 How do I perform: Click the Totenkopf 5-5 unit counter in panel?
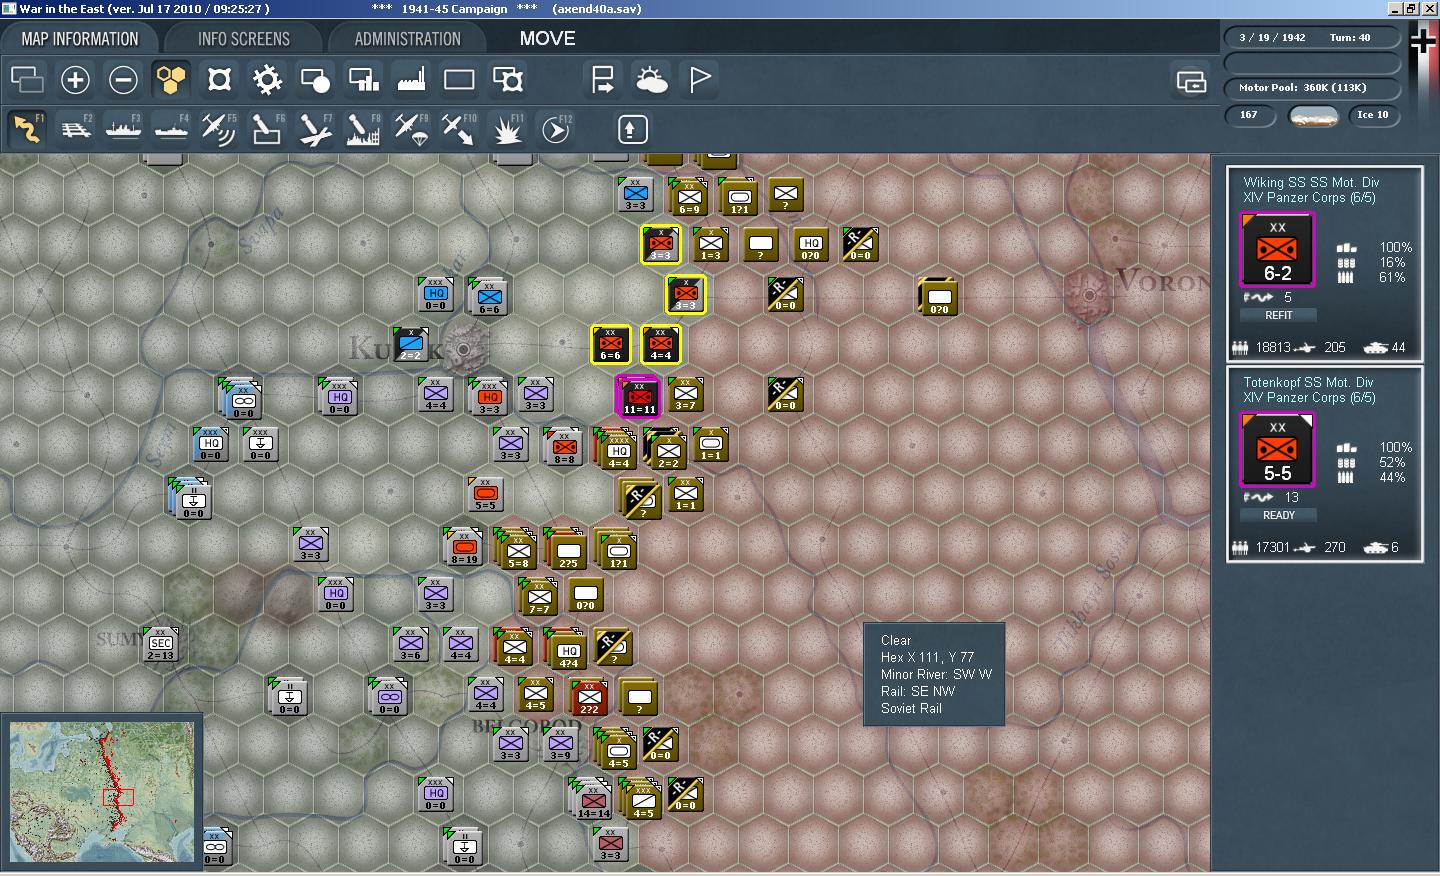click(x=1277, y=450)
